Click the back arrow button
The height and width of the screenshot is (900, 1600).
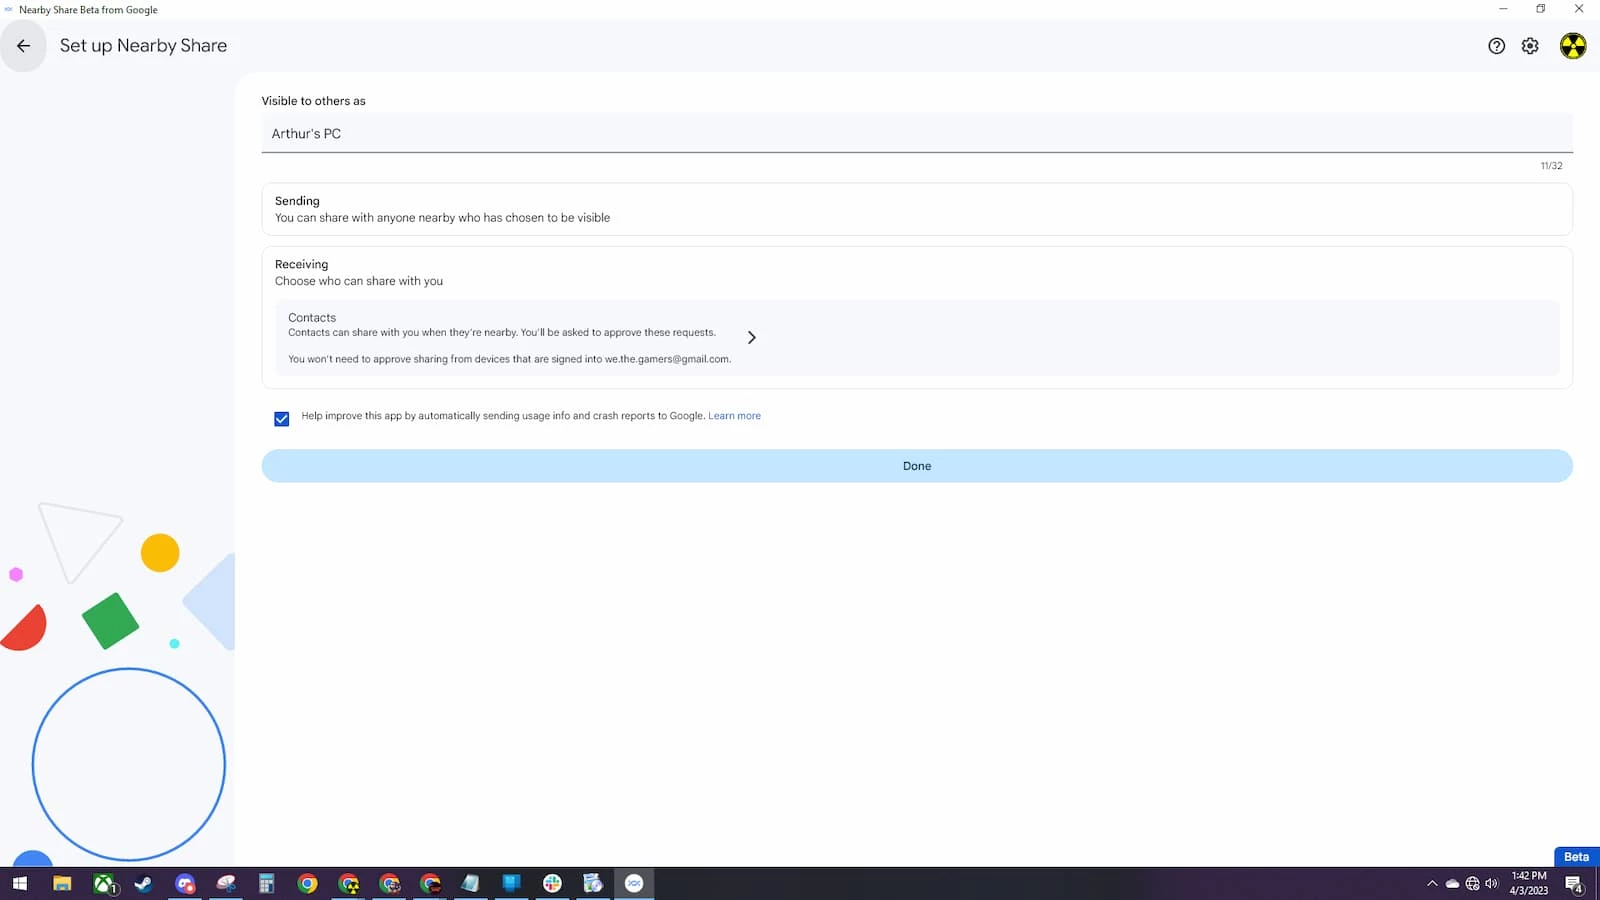coord(23,46)
